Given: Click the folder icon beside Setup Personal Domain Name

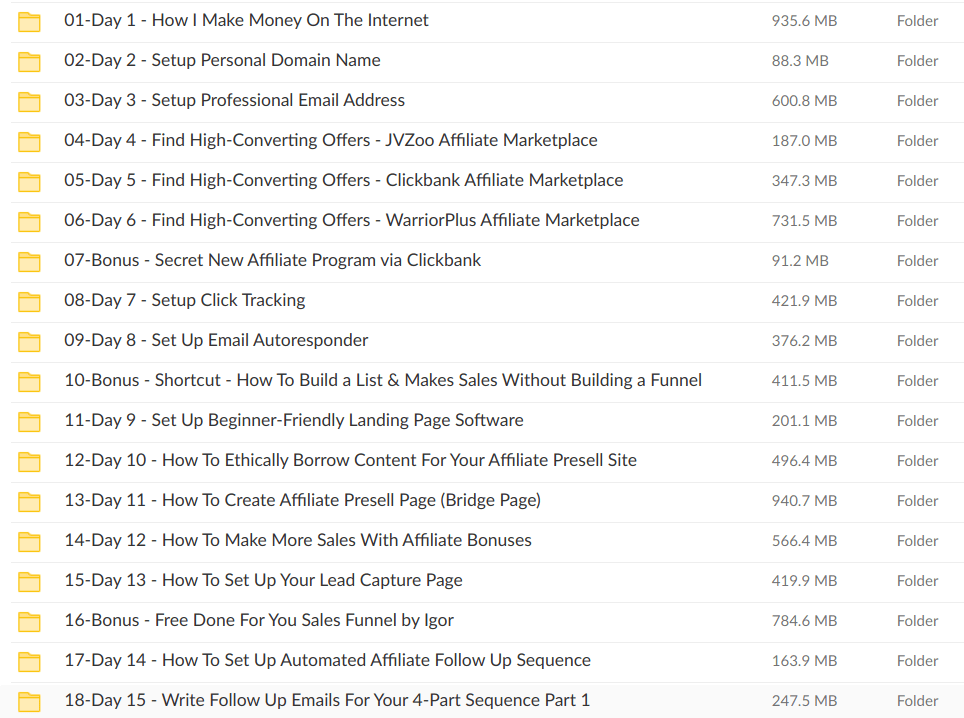Looking at the screenshot, I should click(29, 61).
